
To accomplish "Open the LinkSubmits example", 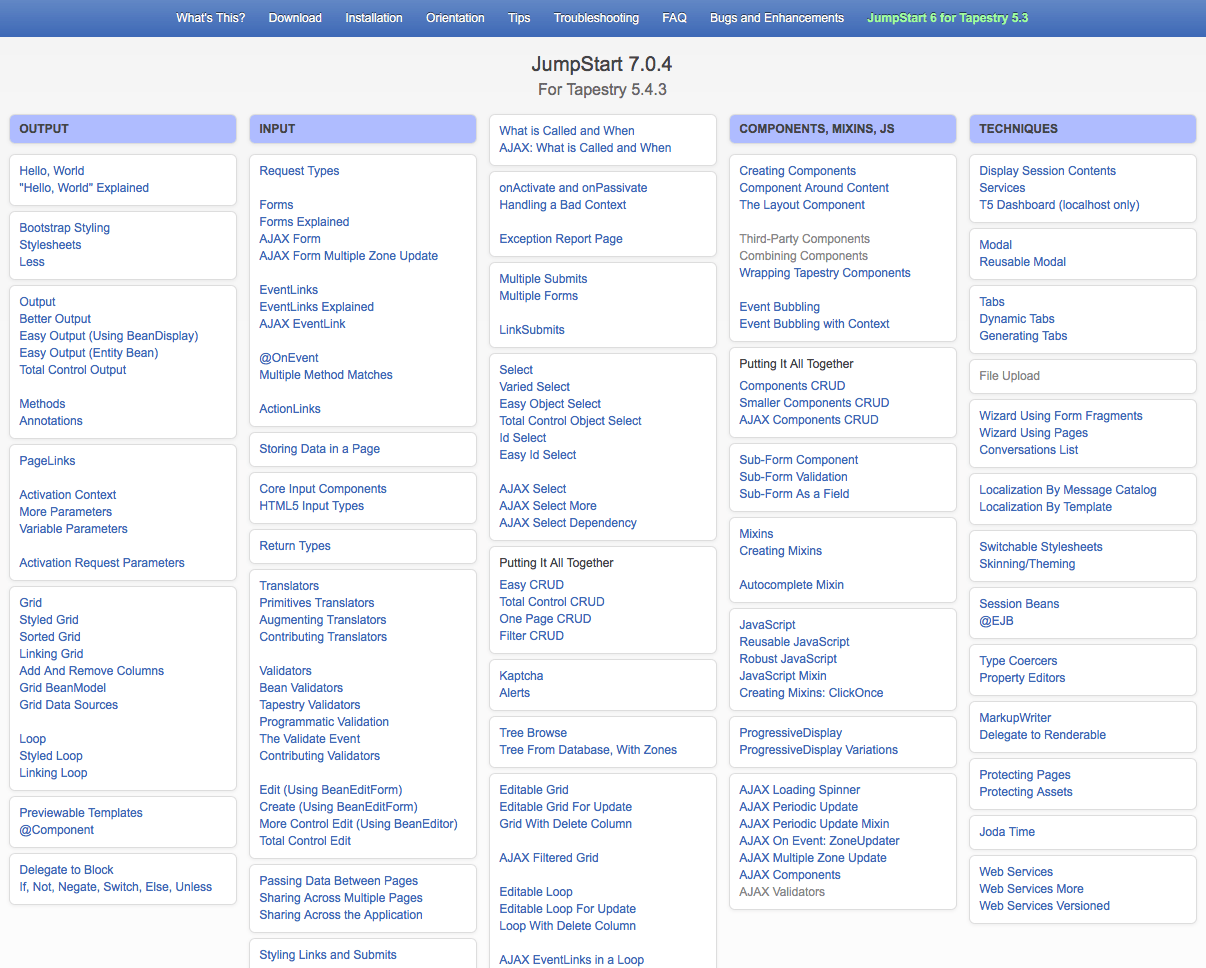I will tap(532, 330).
